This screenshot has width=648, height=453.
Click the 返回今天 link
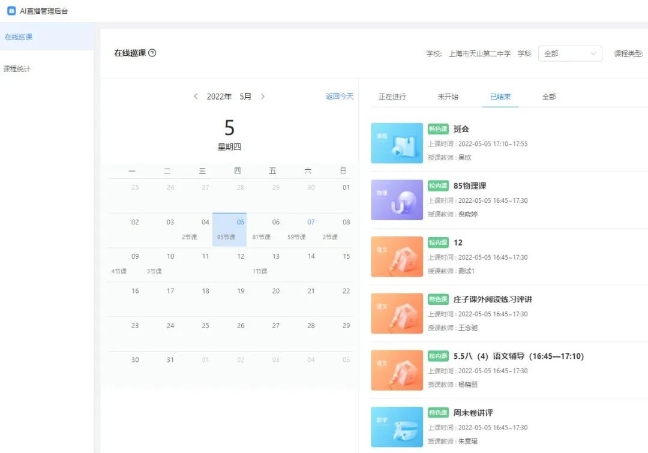(x=339, y=97)
